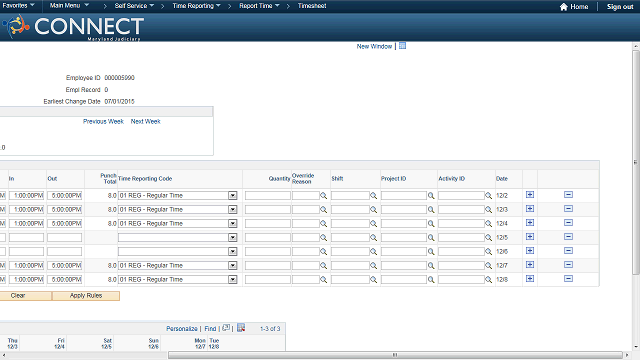The width and height of the screenshot is (640, 360).
Task: Delete the 12/4 timesheet row
Action: pos(568,223)
